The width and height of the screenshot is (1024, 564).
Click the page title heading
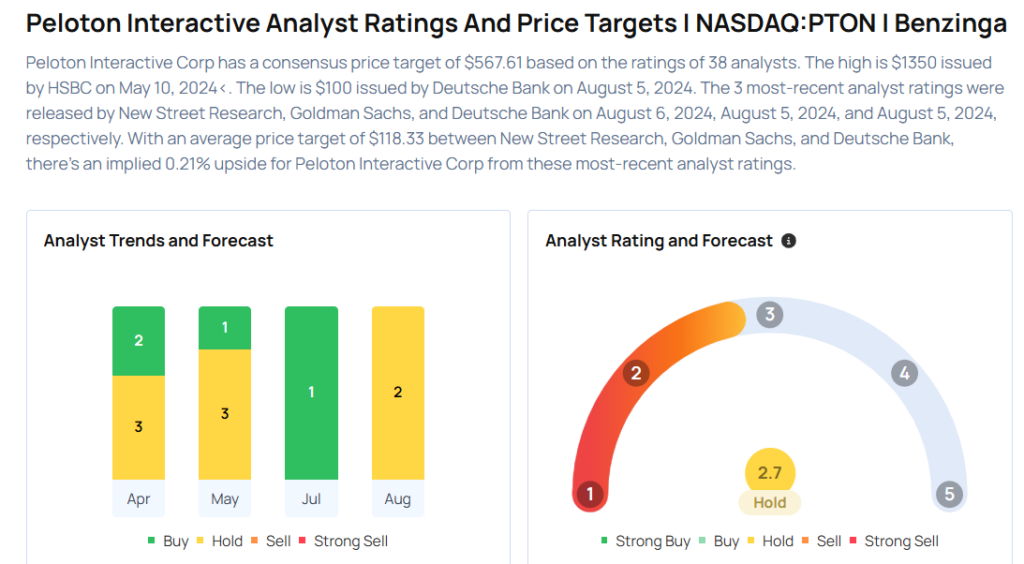click(516, 23)
